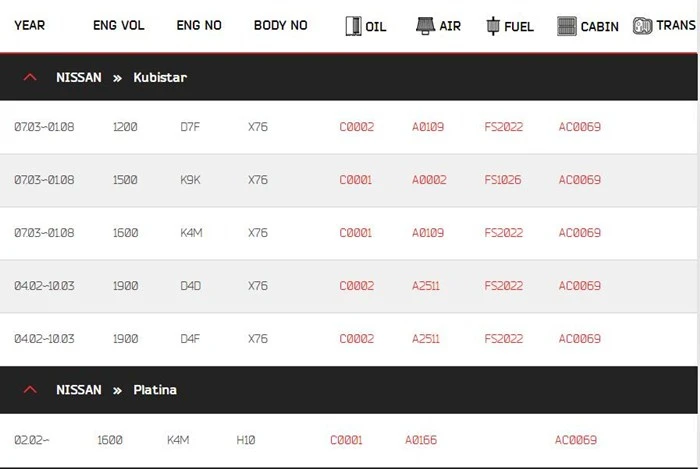Open fuel filter FS2022 for D4F engine
Image resolution: width=700 pixels, height=469 pixels.
pyautogui.click(x=504, y=339)
